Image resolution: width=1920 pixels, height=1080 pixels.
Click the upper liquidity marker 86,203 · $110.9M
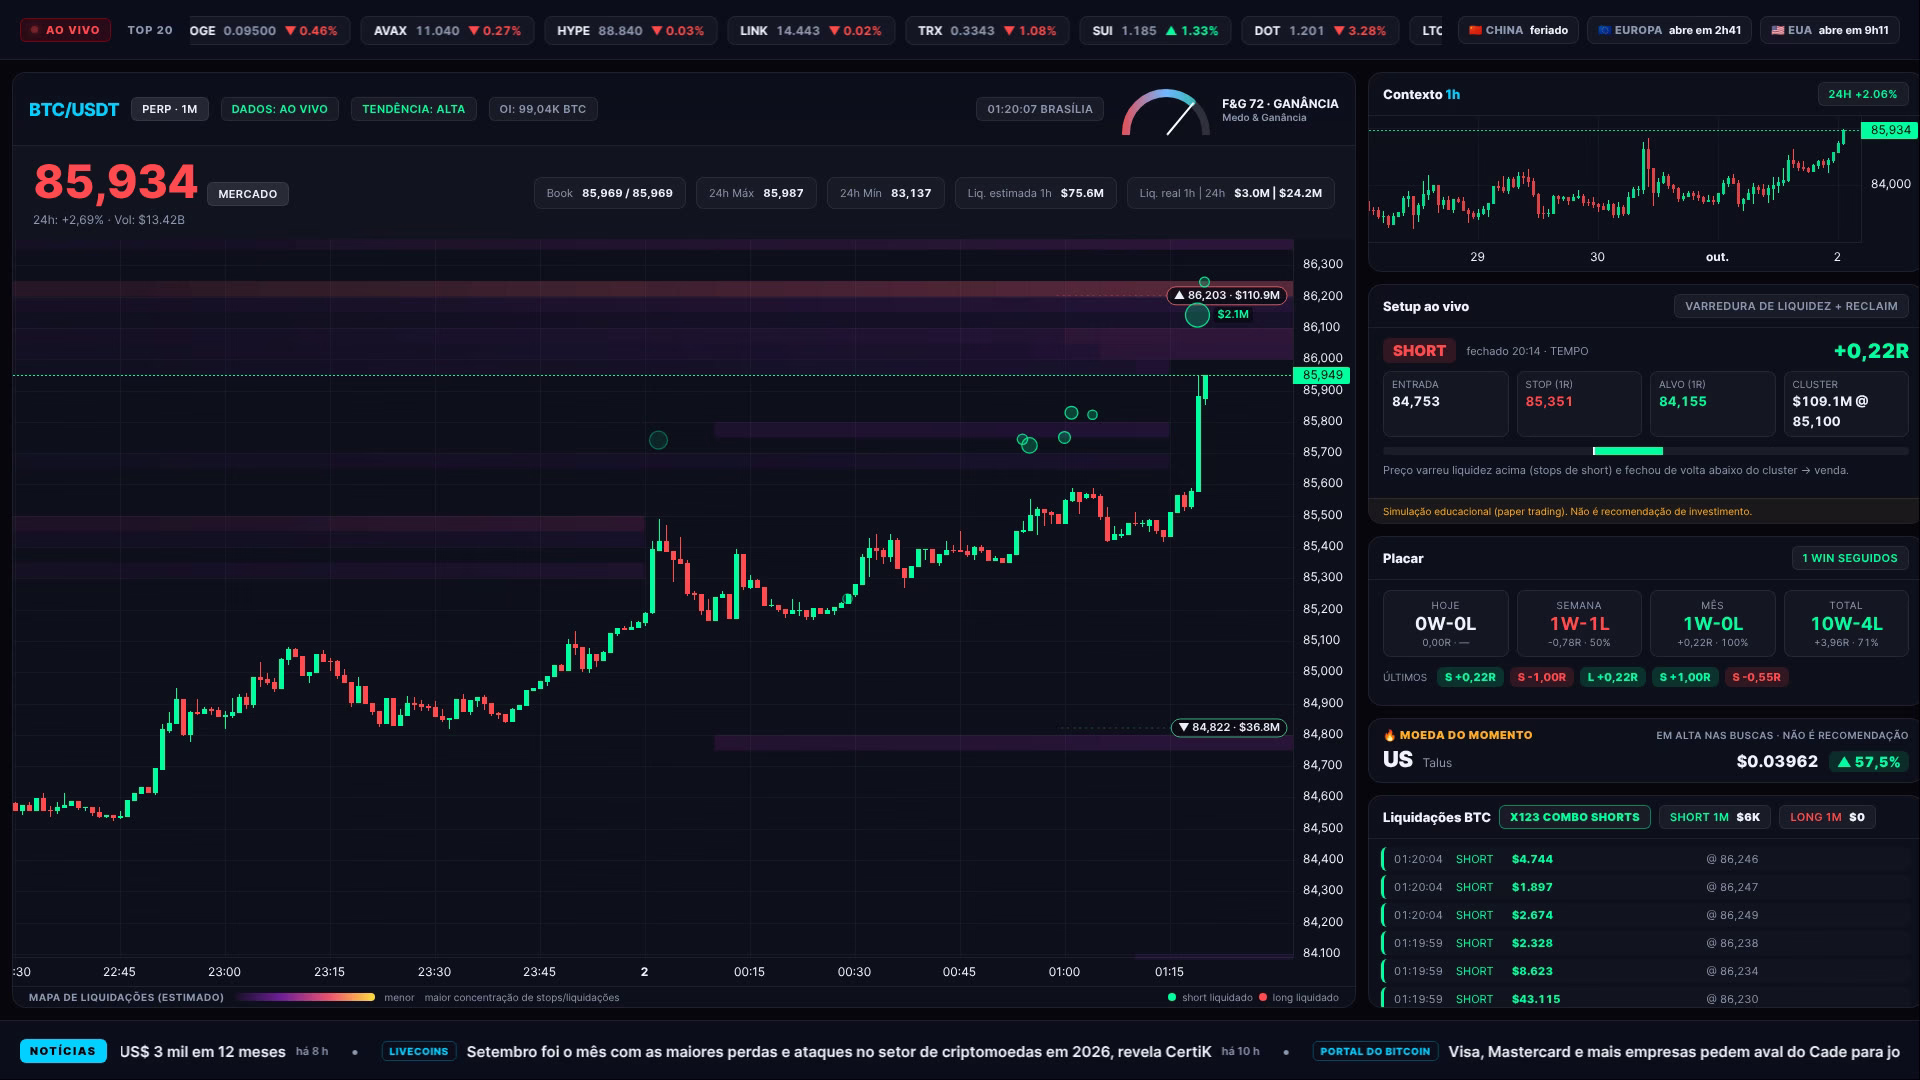click(1226, 295)
